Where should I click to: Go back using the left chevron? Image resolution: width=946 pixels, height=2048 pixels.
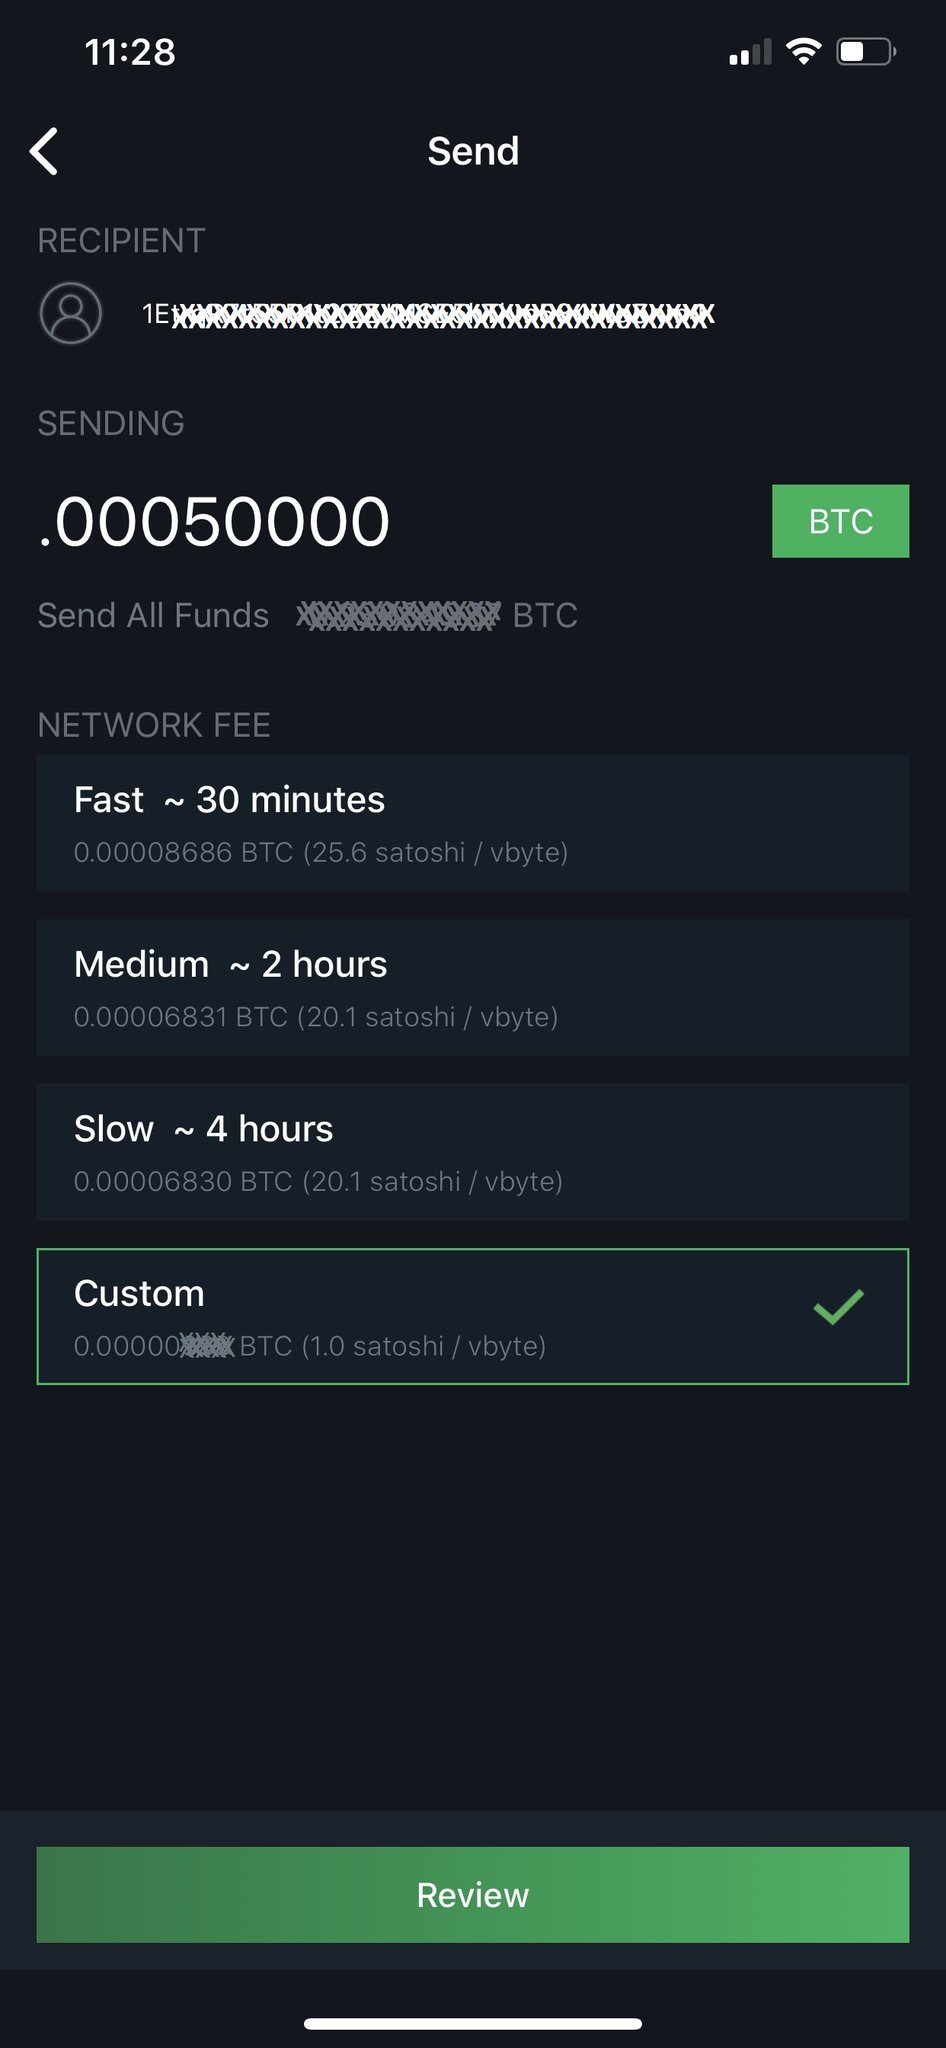pos(44,152)
